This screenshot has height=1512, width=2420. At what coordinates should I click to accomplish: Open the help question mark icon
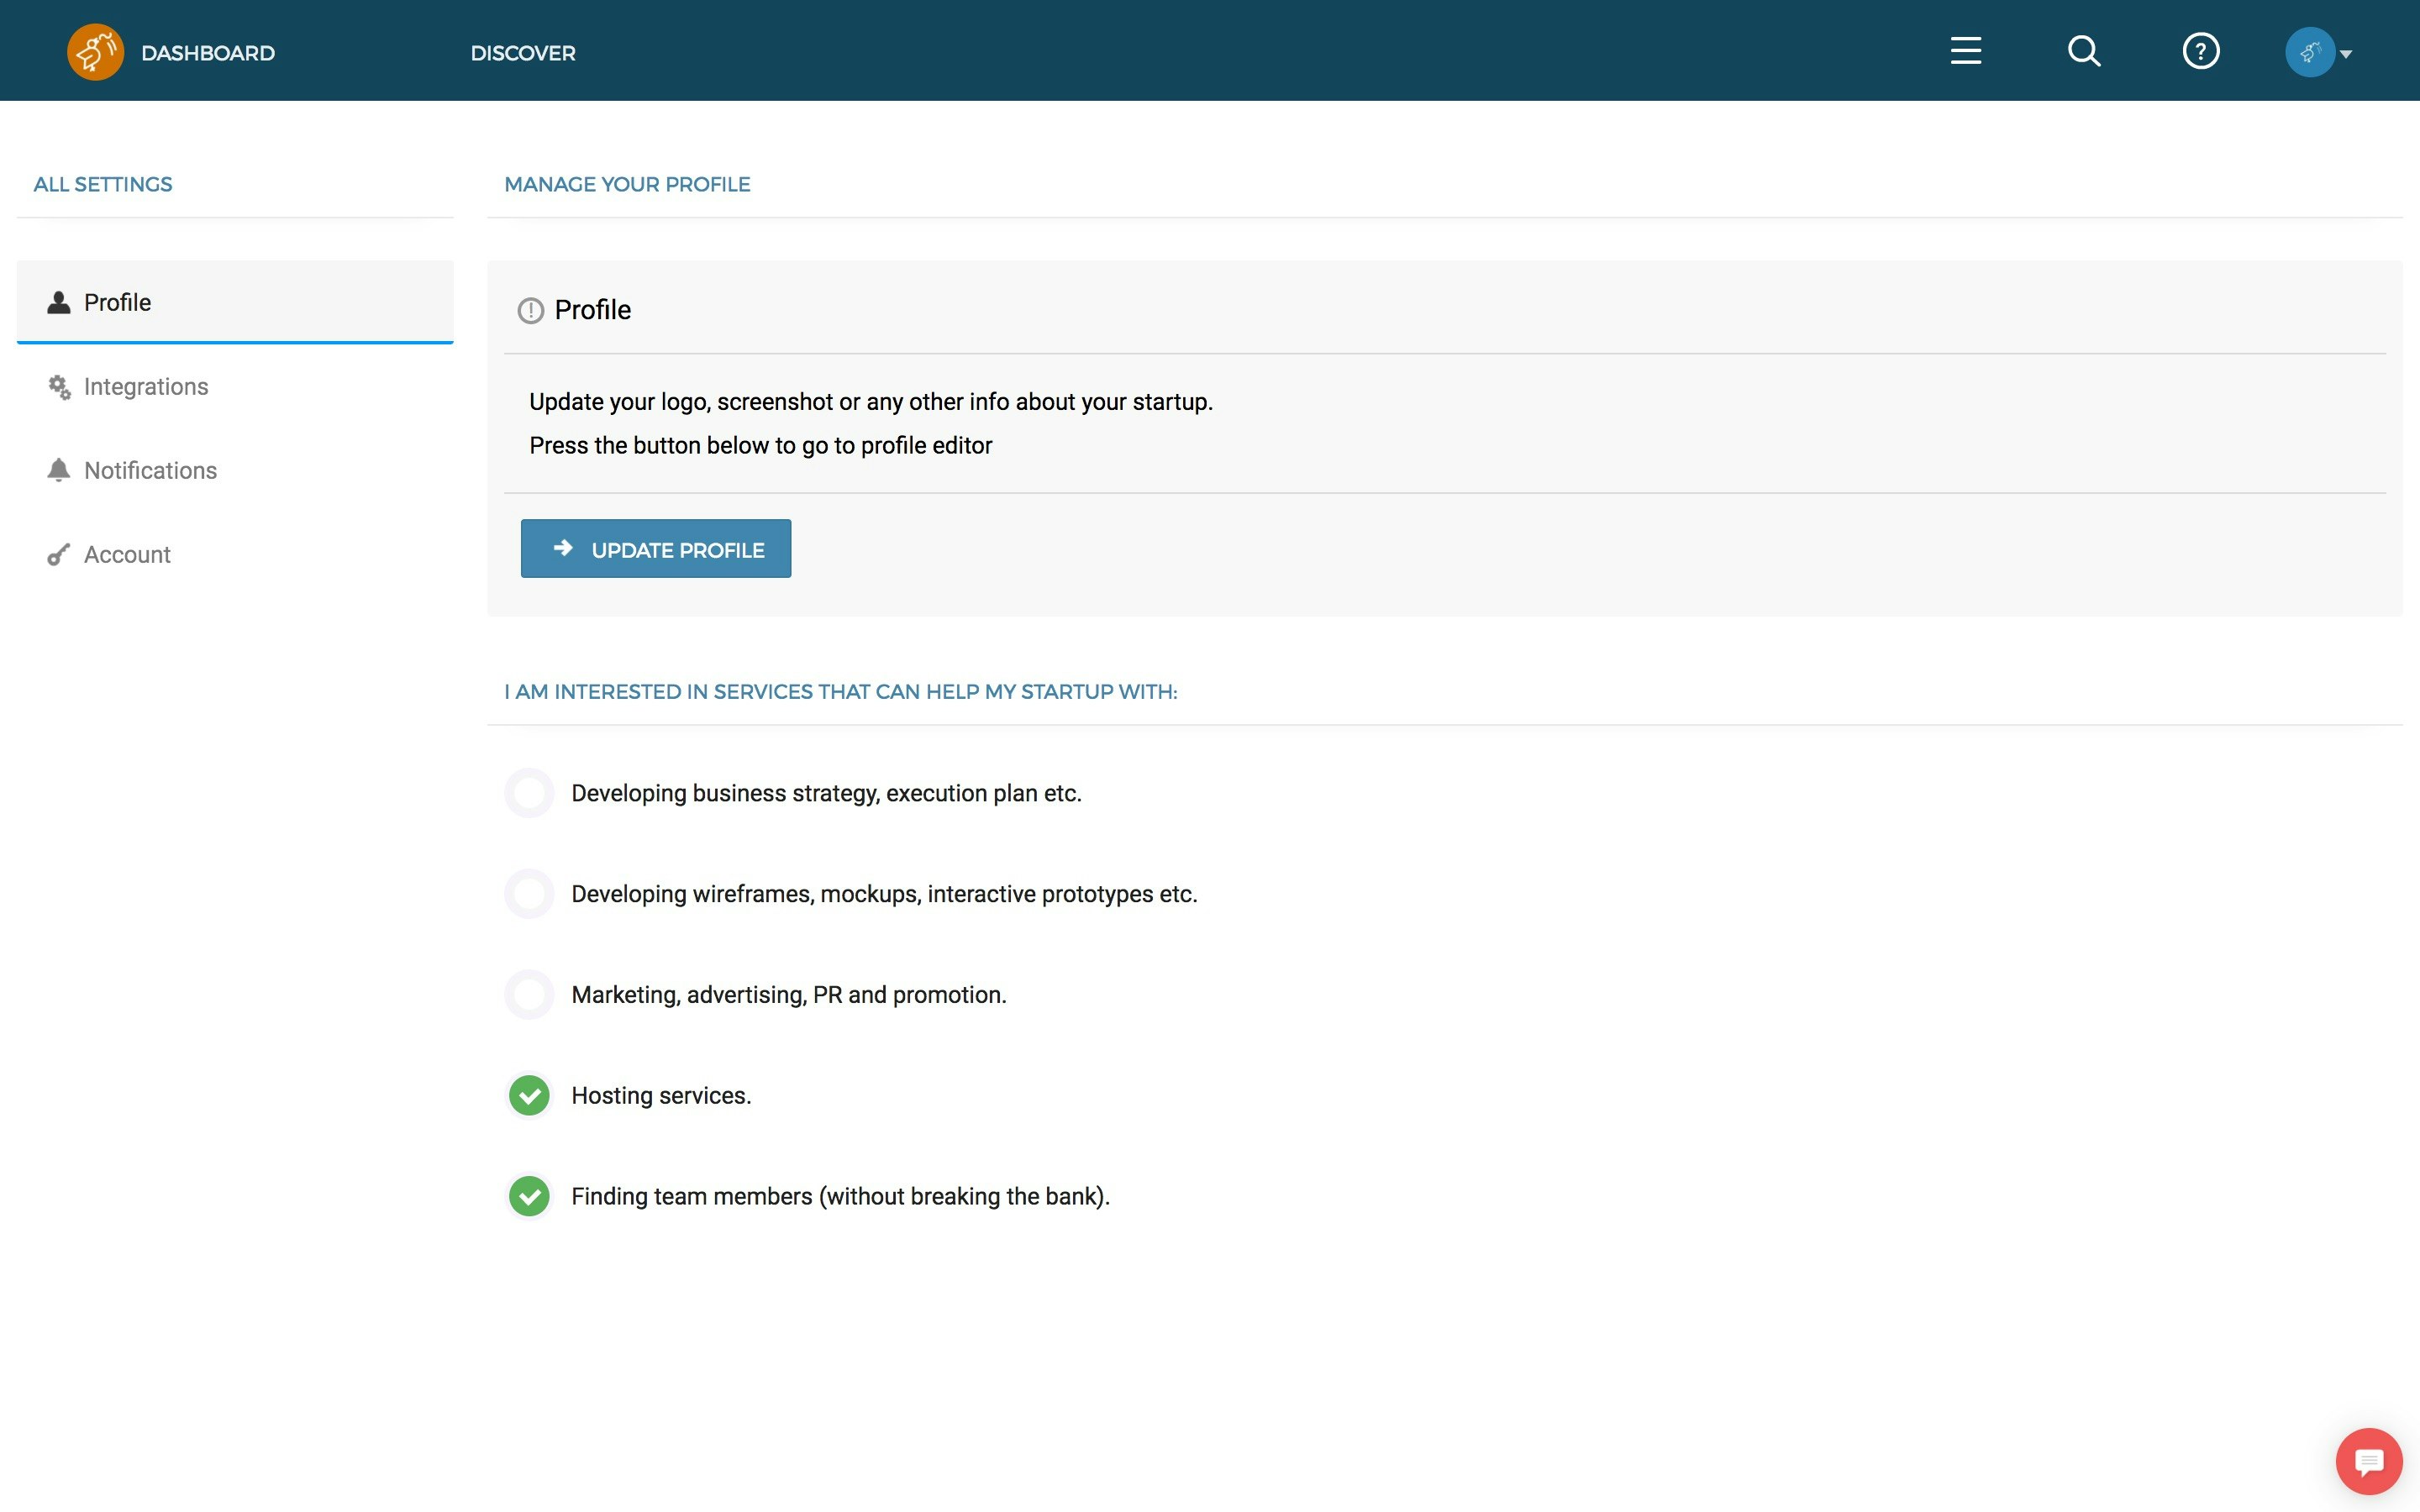[x=2200, y=51]
